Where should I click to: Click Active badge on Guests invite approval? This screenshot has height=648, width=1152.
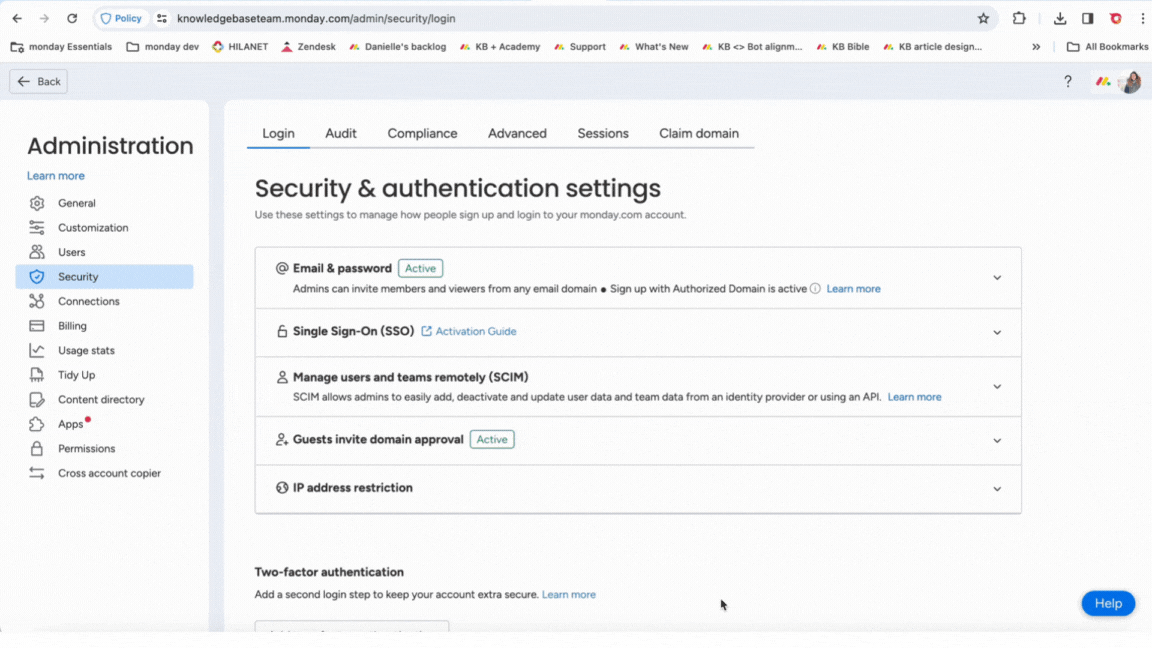pyautogui.click(x=492, y=439)
